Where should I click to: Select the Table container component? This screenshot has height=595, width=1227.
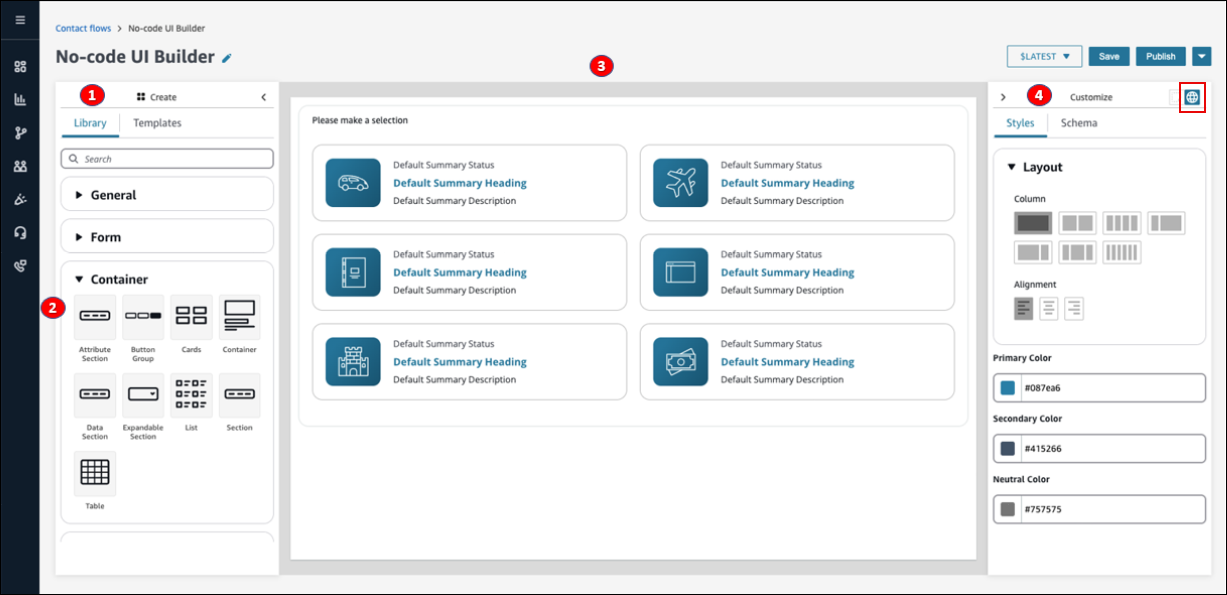click(x=95, y=473)
